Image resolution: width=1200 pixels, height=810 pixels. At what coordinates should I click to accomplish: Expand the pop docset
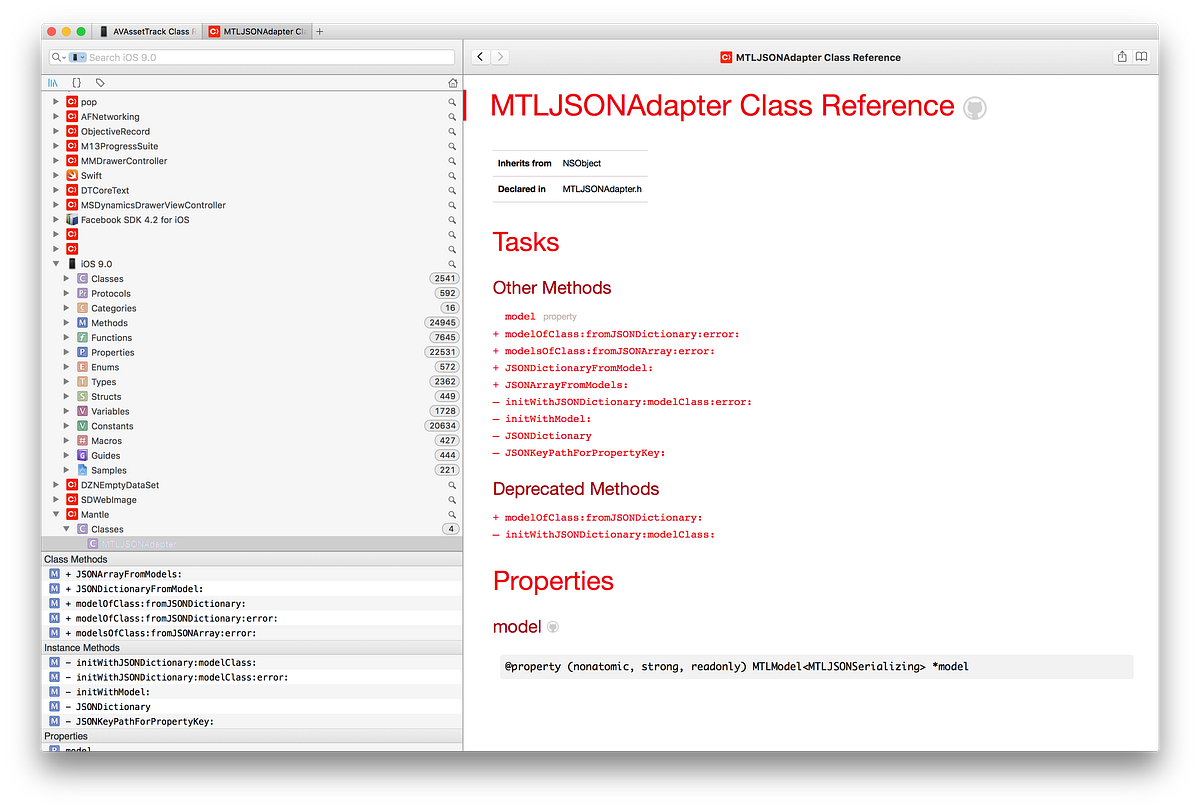(56, 102)
